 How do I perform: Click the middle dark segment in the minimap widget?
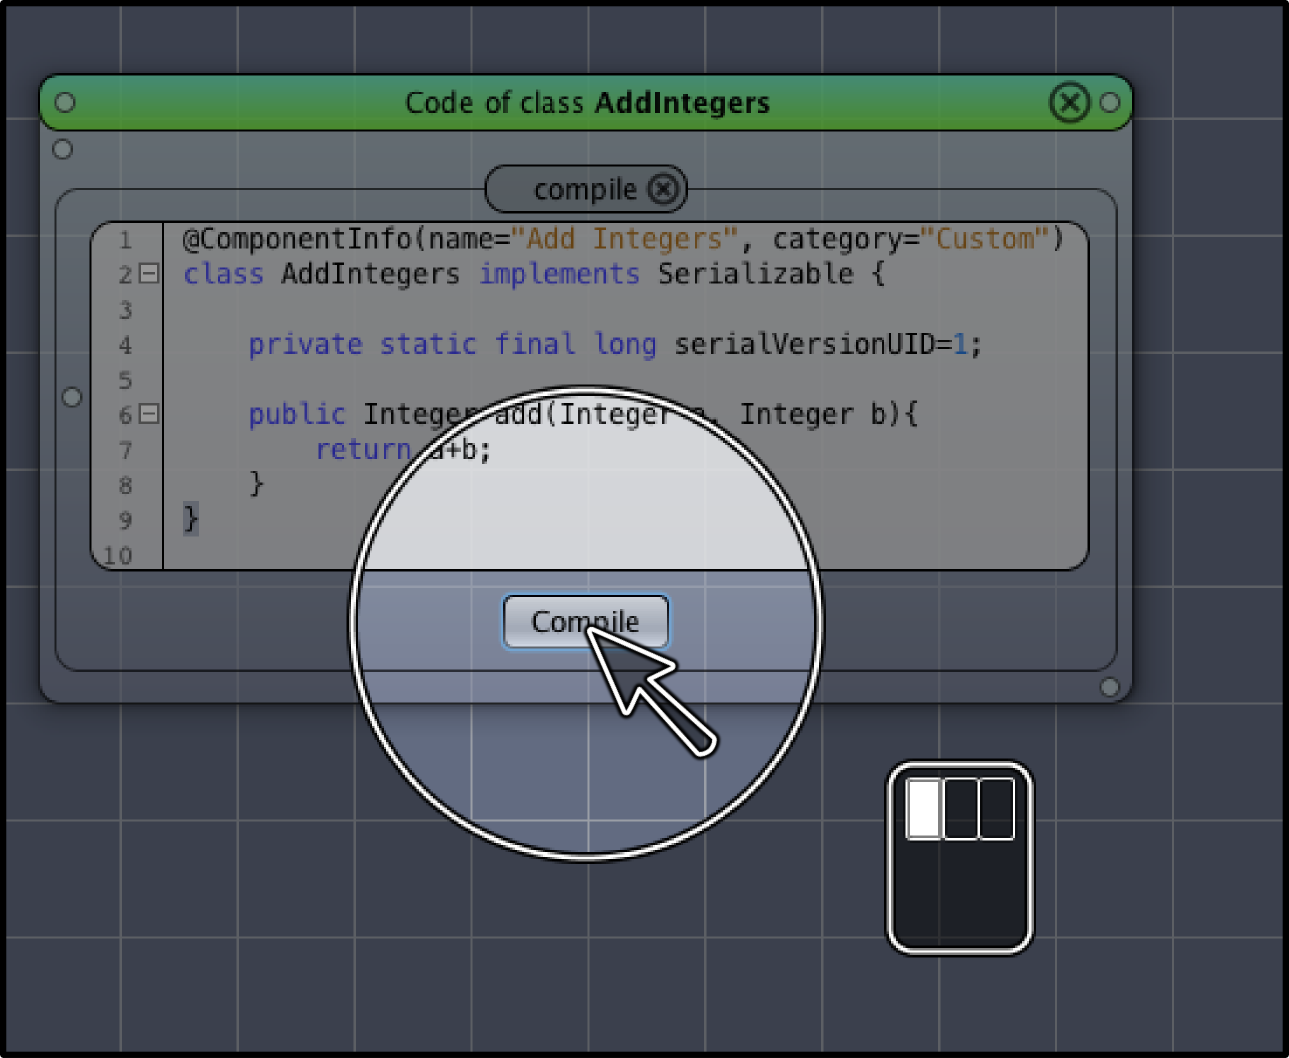(x=961, y=809)
